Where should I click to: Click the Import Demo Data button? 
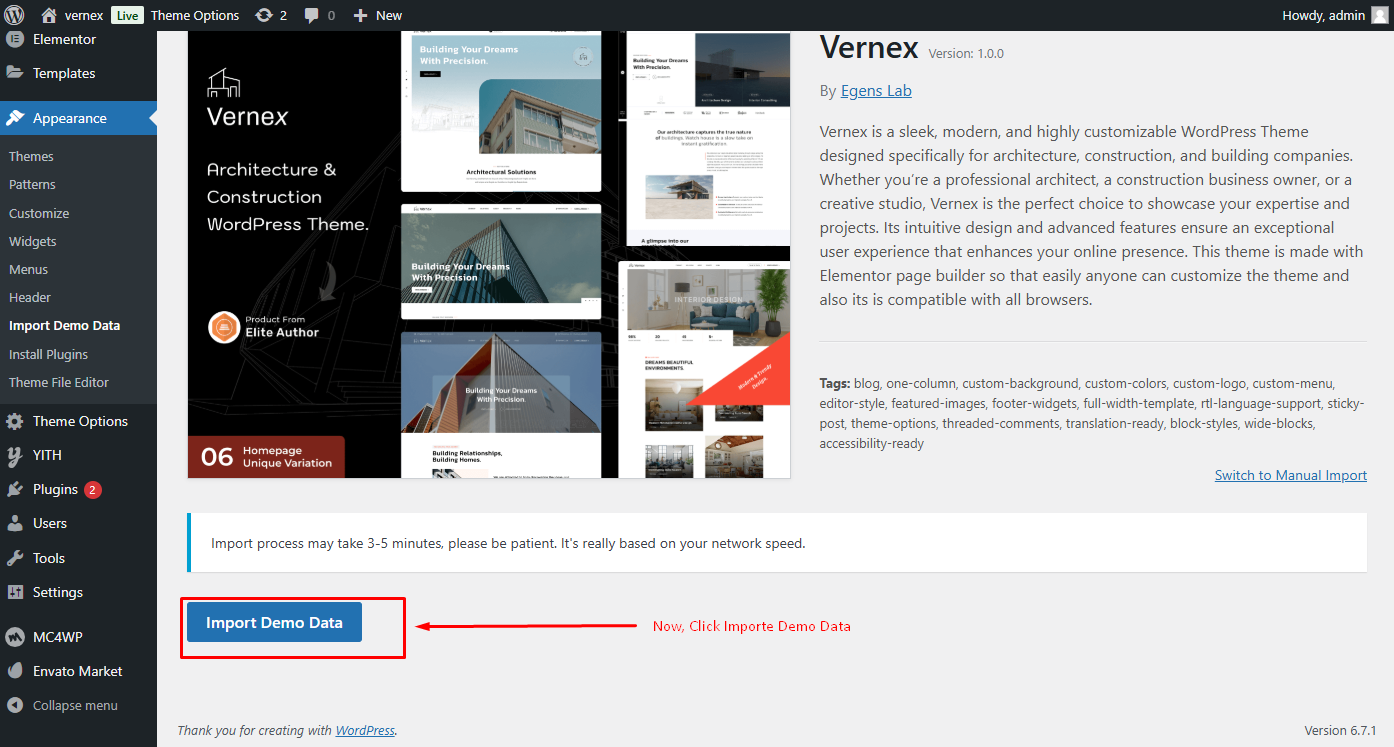pyautogui.click(x=274, y=622)
